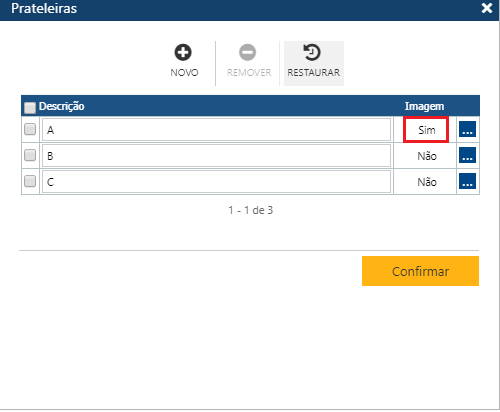This screenshot has height=412, width=500.
Task: Click the Novo plus icon
Action: pos(183,52)
